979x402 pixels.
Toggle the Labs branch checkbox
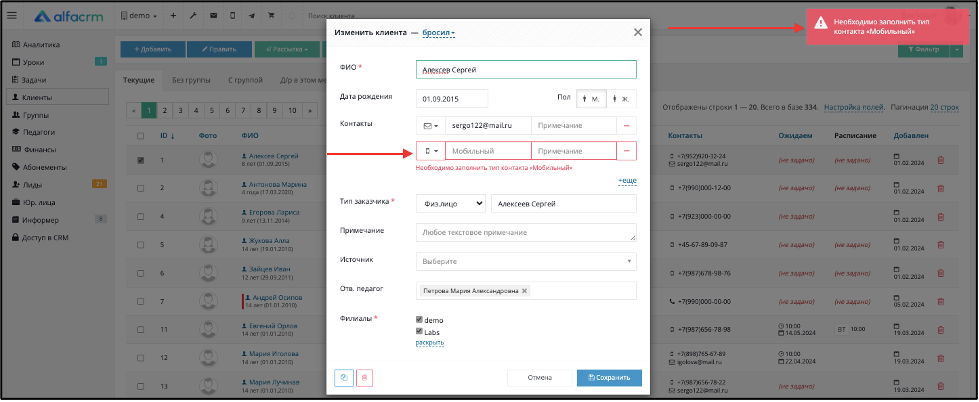(420, 332)
